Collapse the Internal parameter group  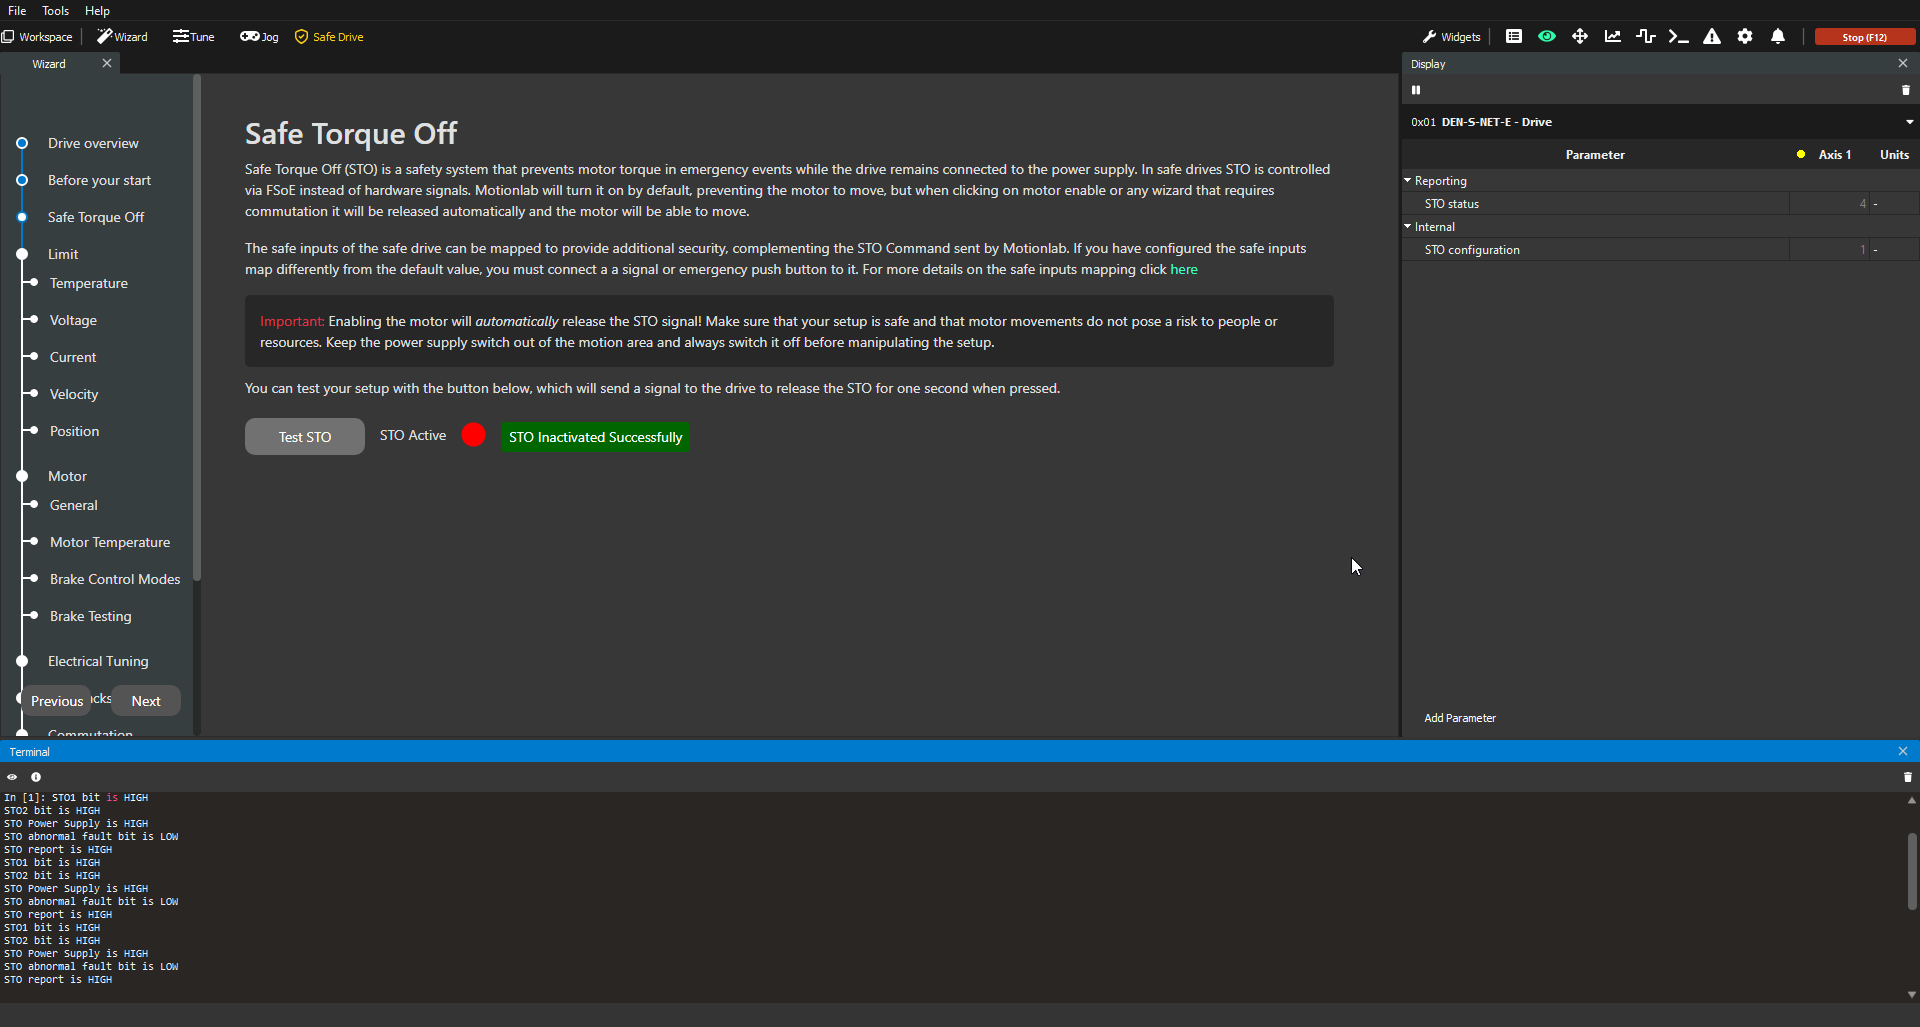1408,227
